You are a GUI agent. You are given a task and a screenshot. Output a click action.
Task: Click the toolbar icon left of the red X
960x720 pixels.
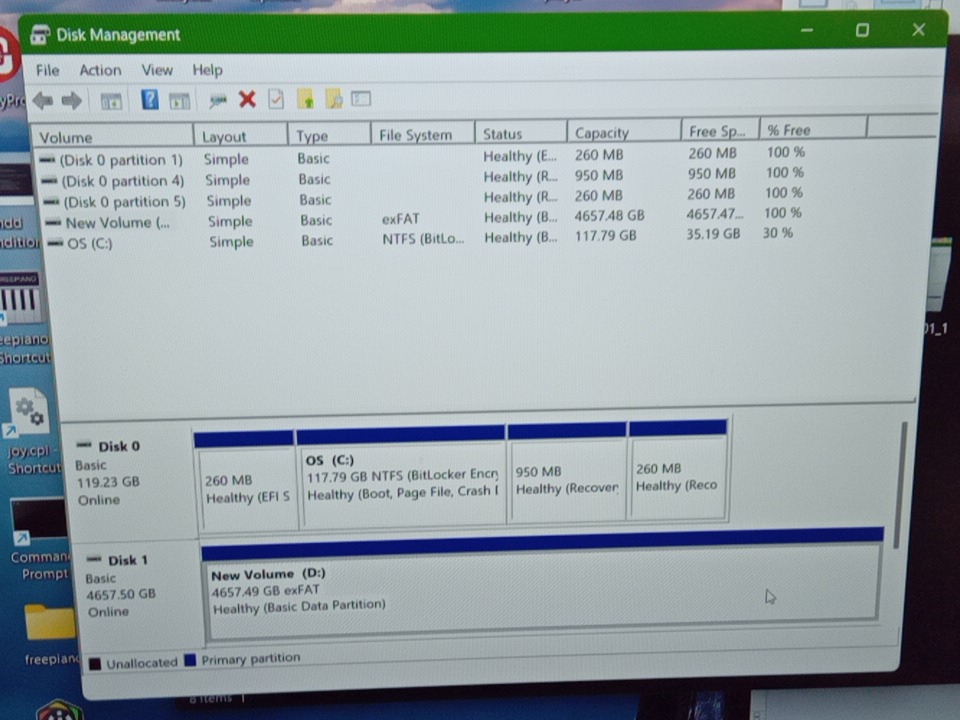(217, 100)
